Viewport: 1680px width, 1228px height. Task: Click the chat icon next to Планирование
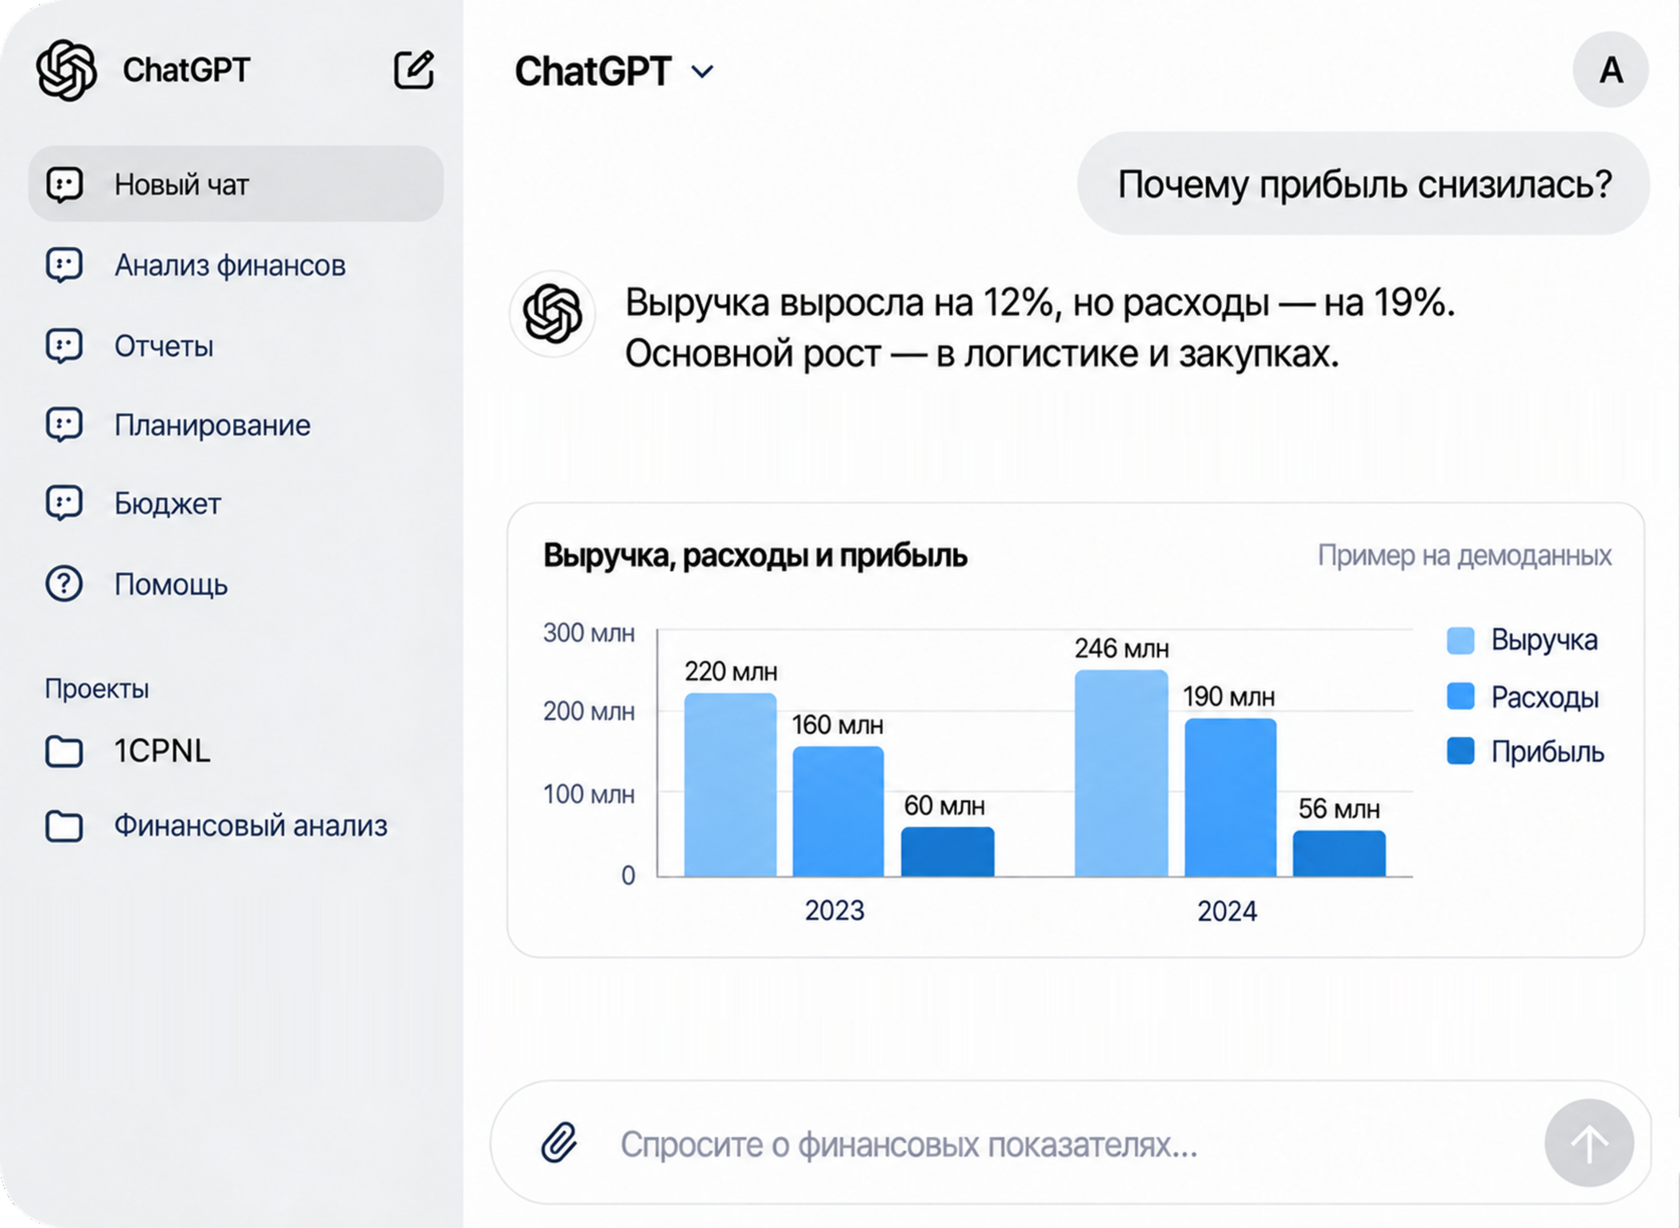click(x=64, y=425)
